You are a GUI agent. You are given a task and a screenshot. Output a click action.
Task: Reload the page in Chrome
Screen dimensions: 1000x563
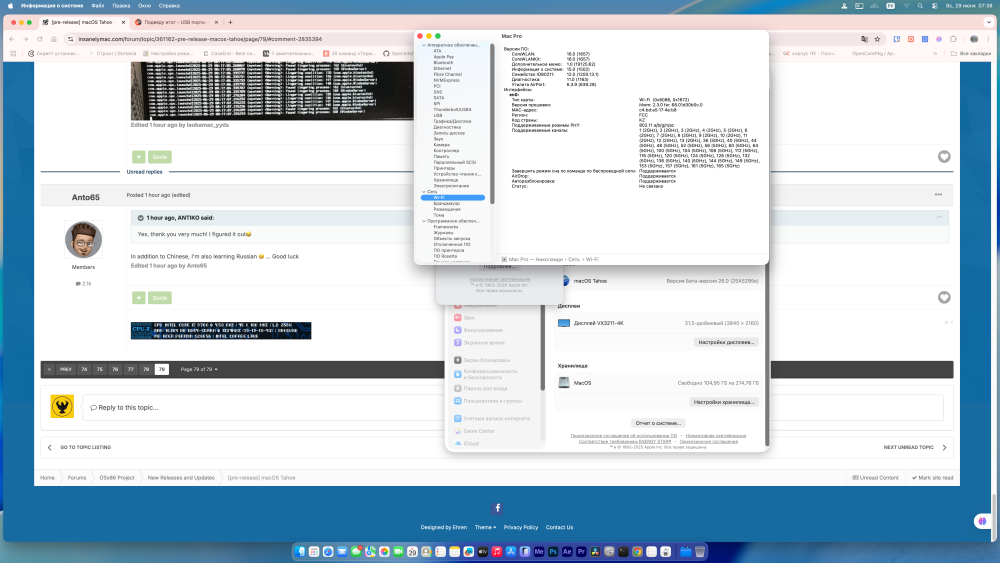pyautogui.click(x=40, y=39)
